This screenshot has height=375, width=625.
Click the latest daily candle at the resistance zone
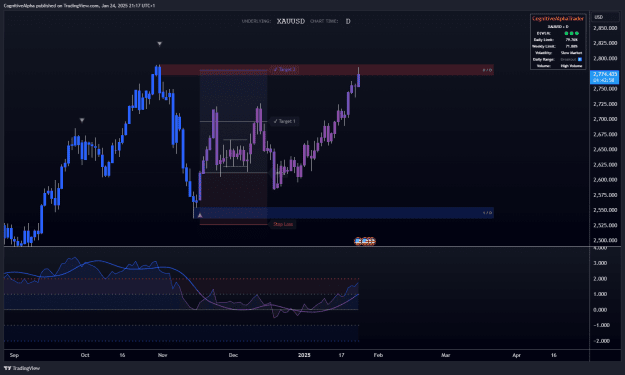point(359,77)
